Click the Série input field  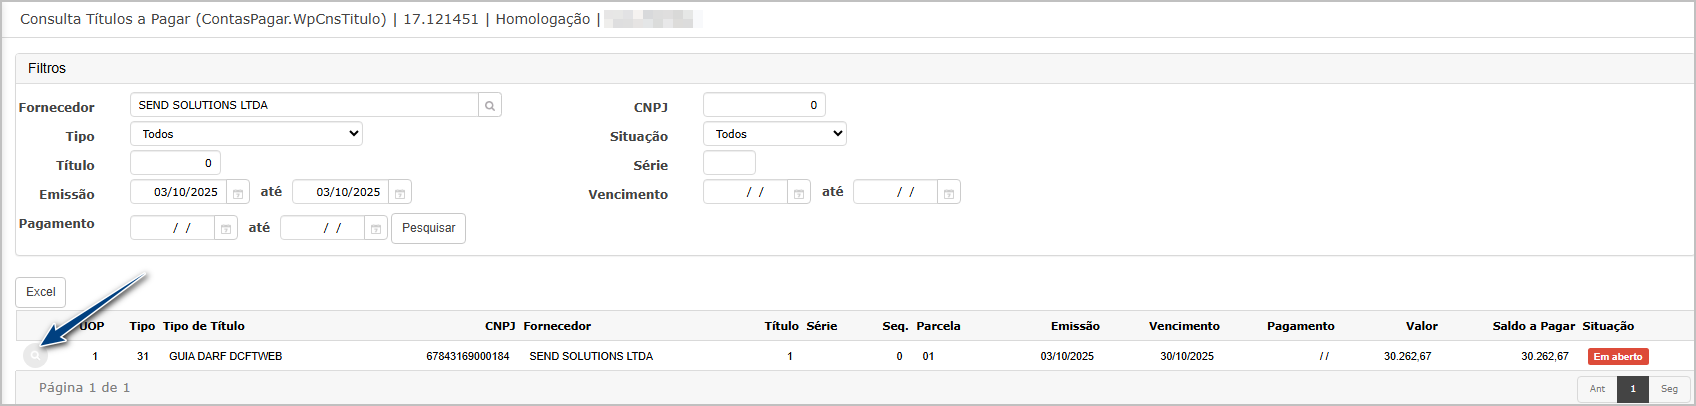(x=729, y=163)
